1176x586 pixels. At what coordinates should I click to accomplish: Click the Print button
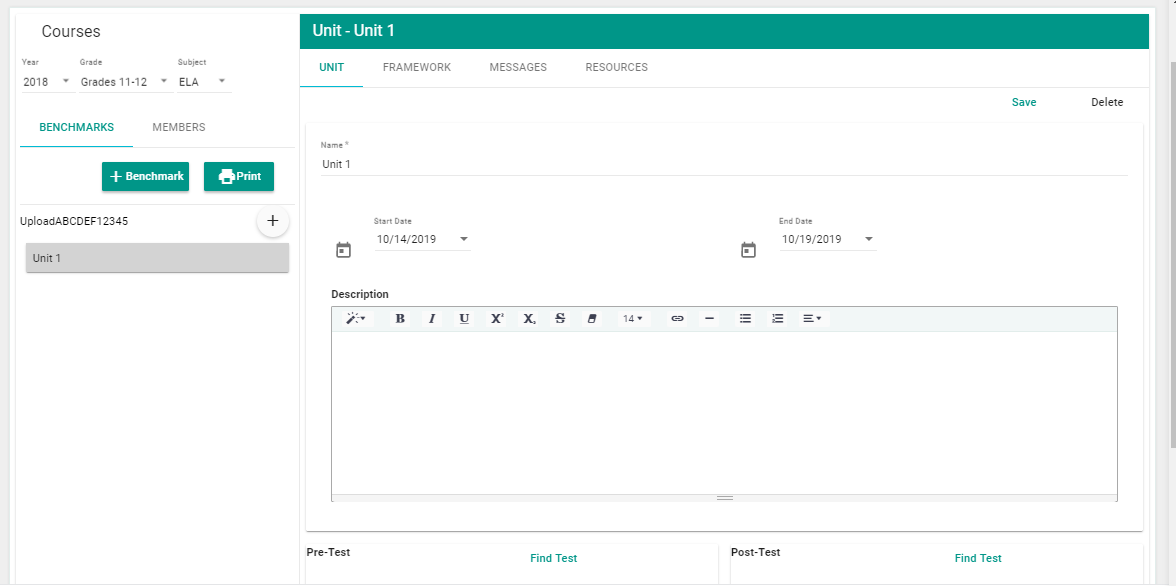pos(239,176)
